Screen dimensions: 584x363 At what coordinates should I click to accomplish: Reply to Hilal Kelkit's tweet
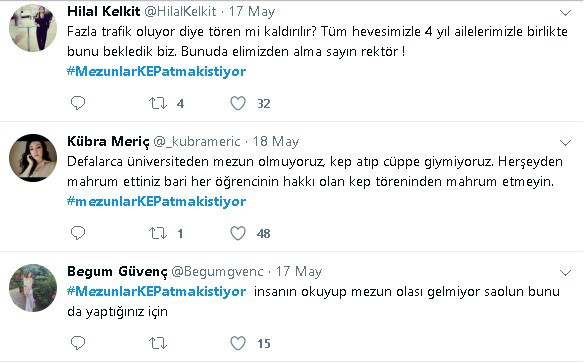point(78,103)
